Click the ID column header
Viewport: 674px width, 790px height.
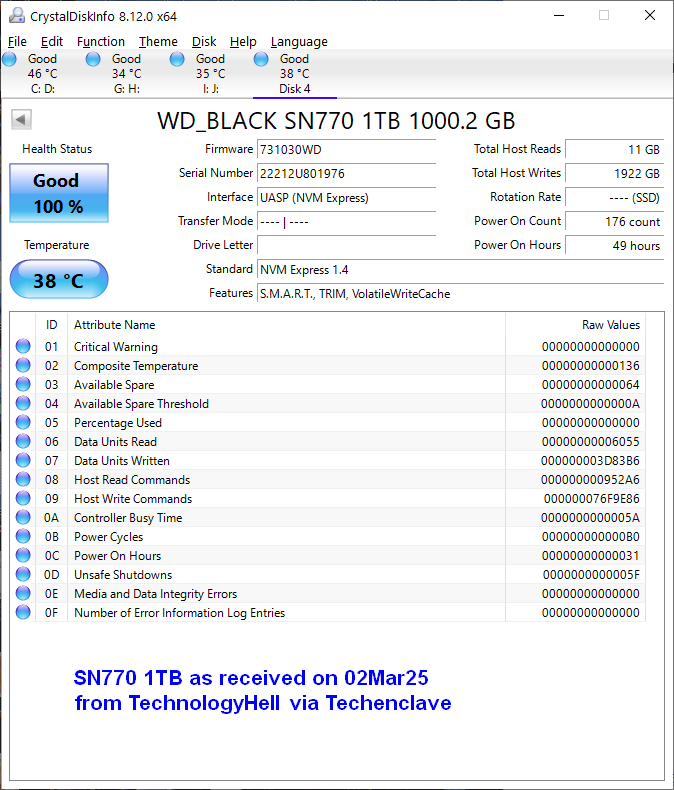click(51, 325)
